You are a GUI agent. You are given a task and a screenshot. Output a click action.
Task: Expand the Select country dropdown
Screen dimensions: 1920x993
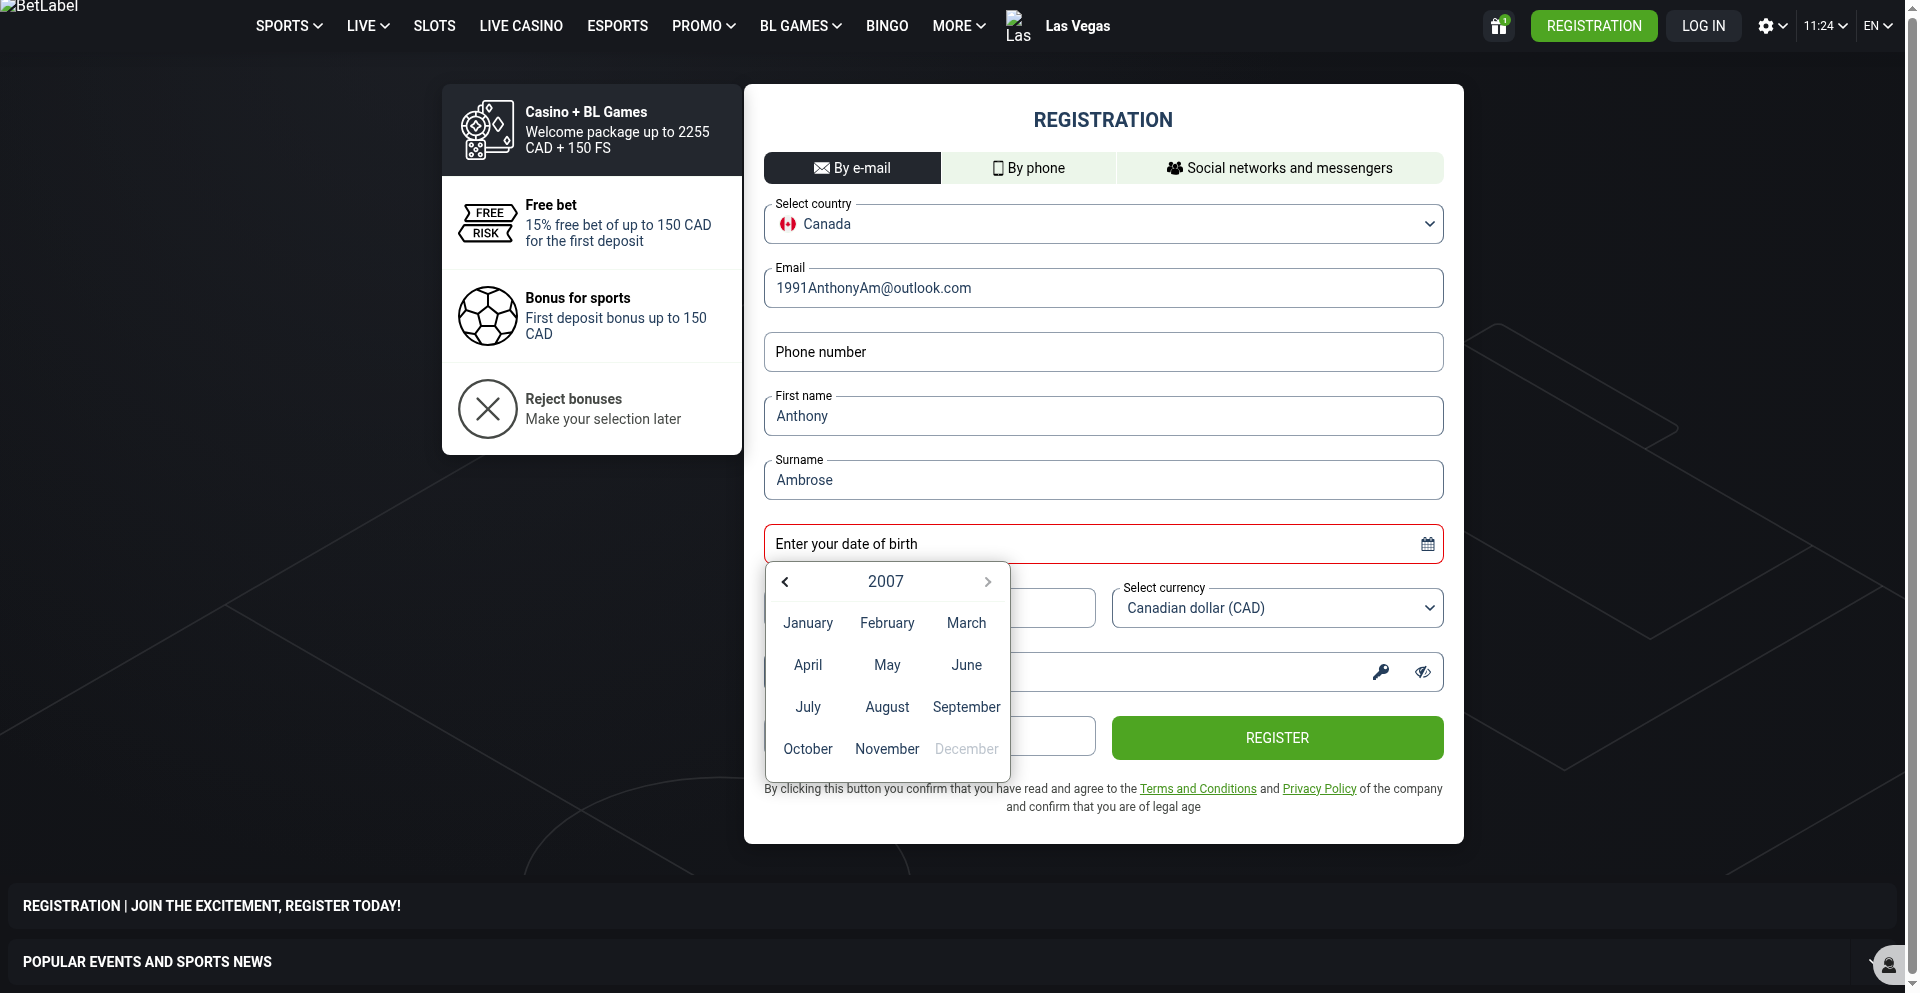coord(1103,224)
